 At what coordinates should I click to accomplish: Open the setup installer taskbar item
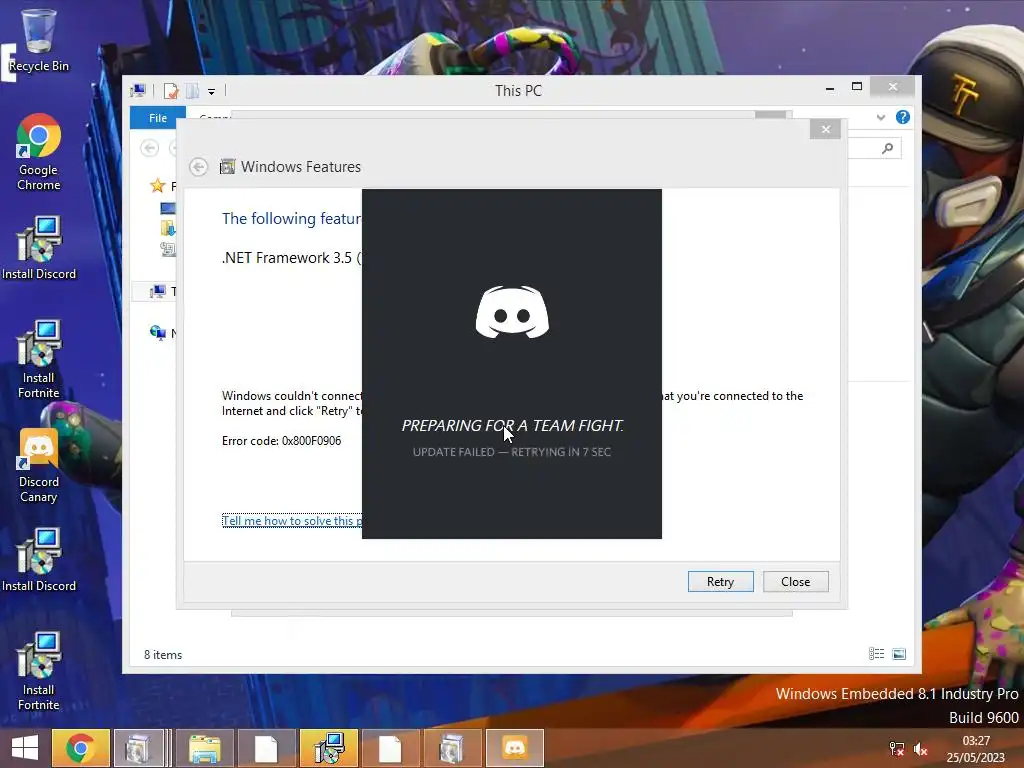click(328, 748)
